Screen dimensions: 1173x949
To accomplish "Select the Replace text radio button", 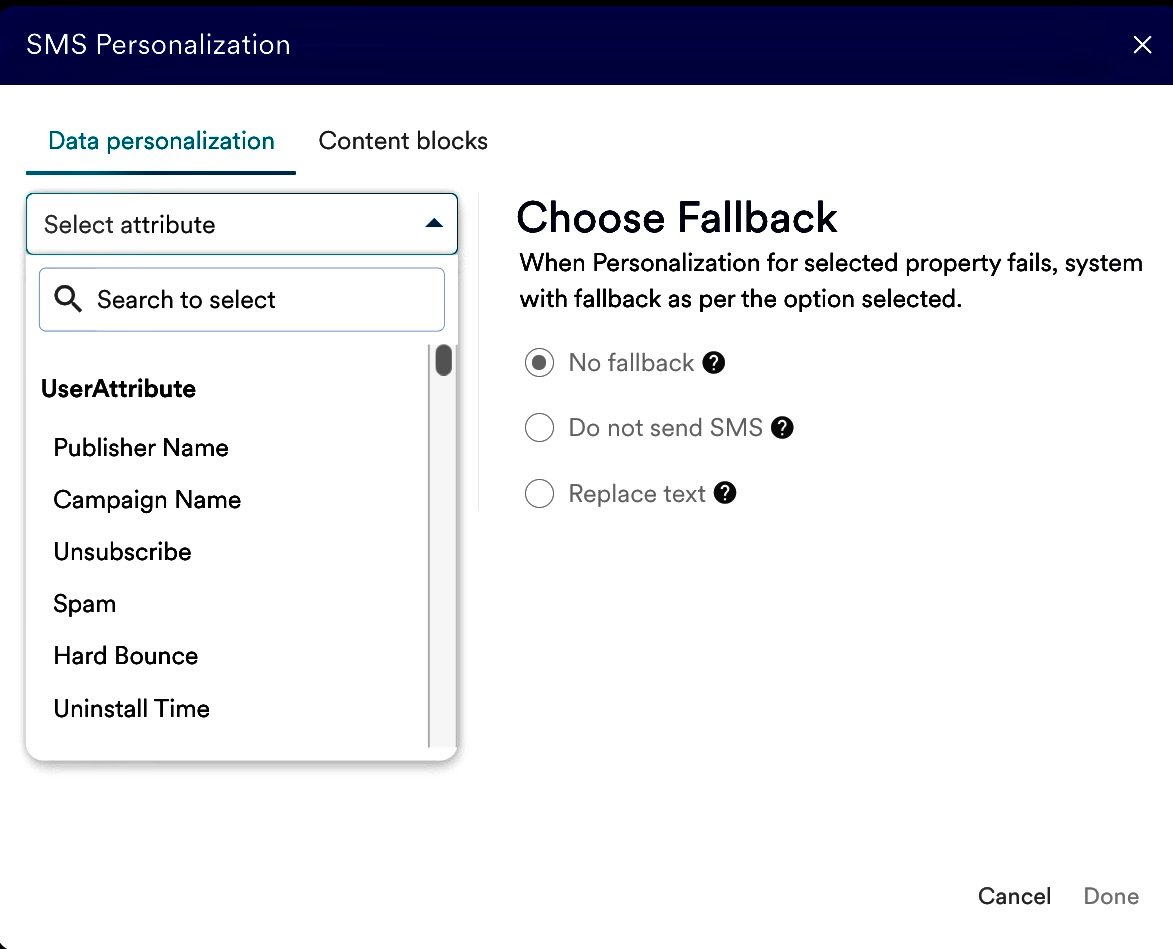I will point(539,494).
